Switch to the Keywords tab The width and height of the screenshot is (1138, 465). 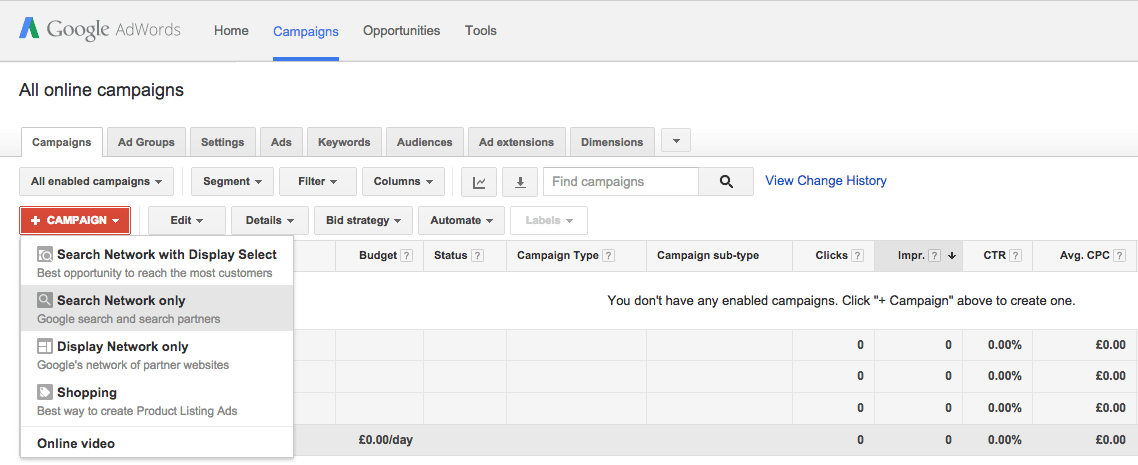coord(344,142)
